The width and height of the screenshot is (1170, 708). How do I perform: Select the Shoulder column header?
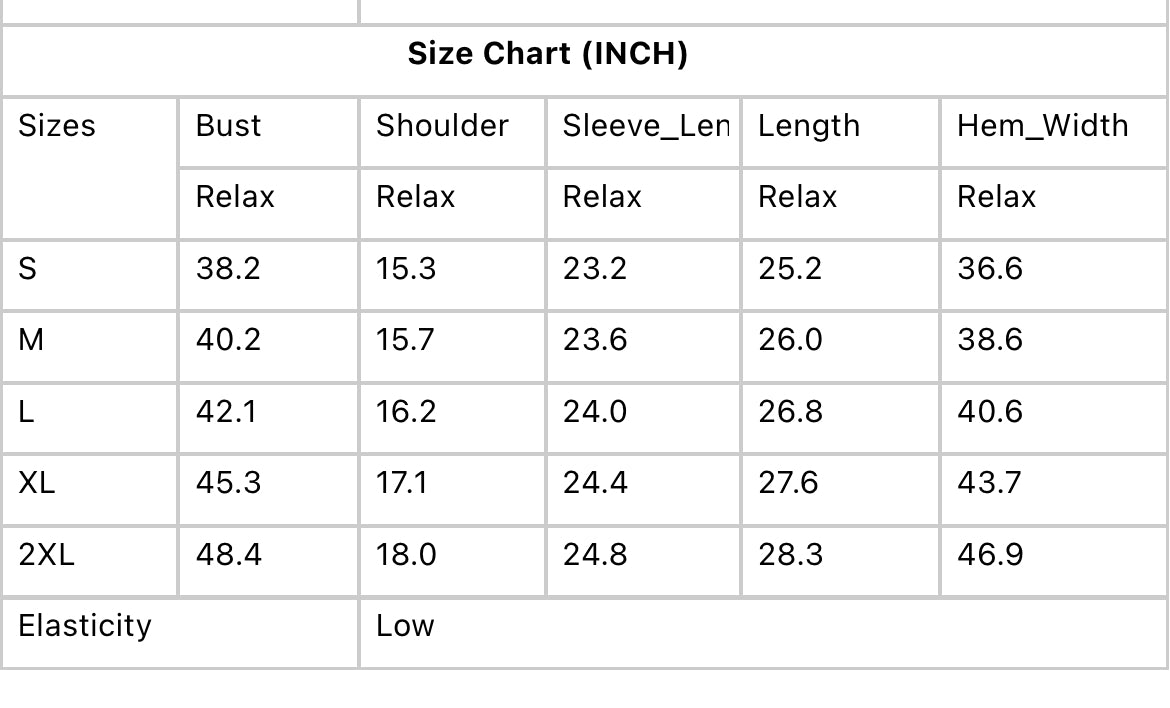(x=442, y=126)
